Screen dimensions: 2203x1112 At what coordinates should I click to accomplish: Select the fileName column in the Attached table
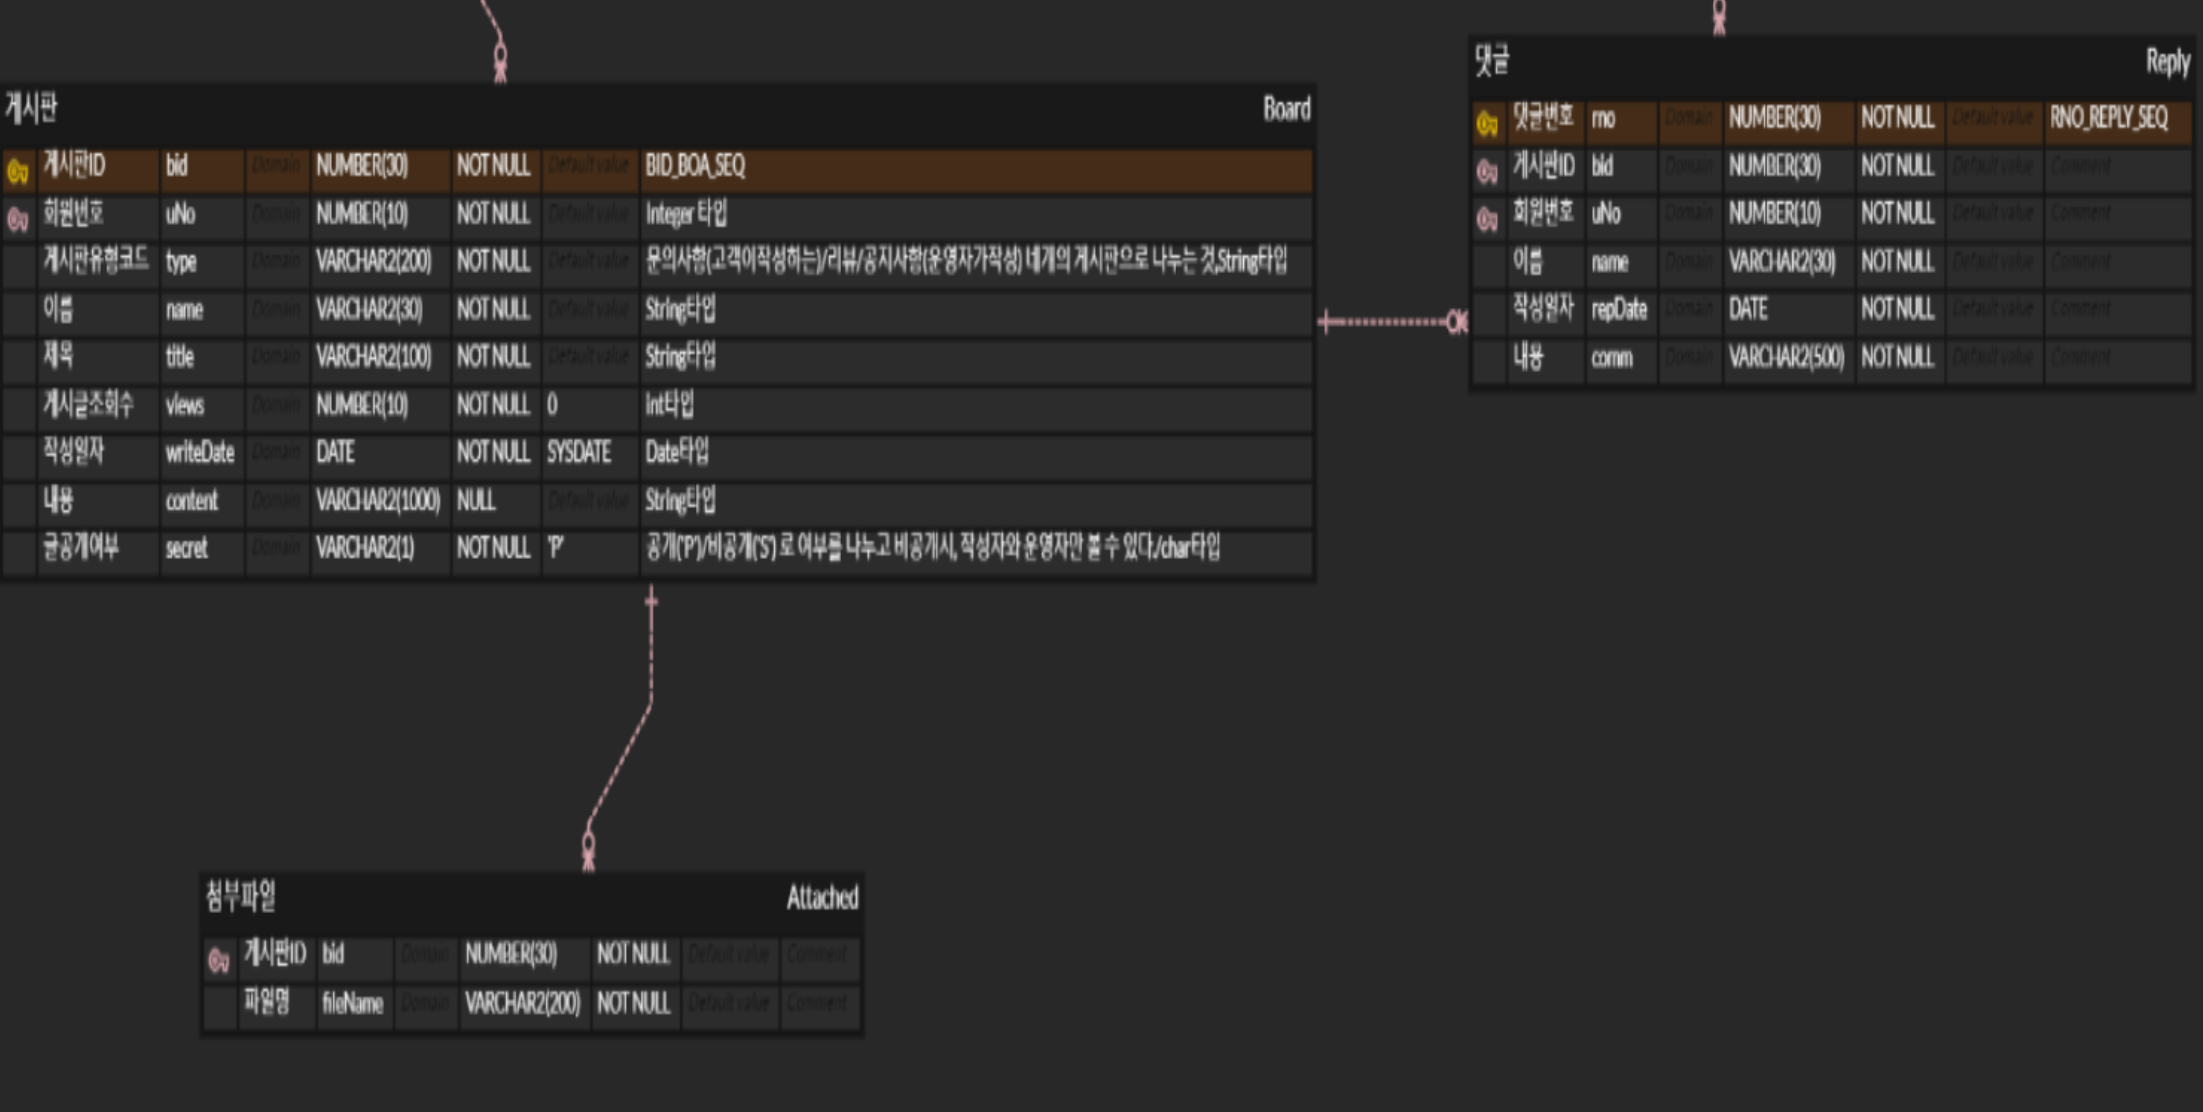click(354, 1004)
